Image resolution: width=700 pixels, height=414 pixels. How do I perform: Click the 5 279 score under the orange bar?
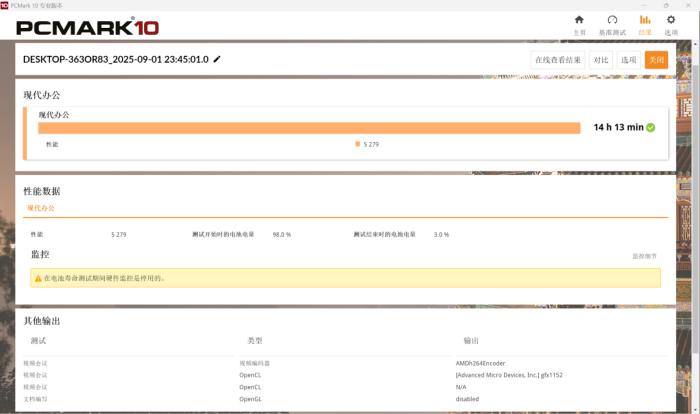coord(371,144)
